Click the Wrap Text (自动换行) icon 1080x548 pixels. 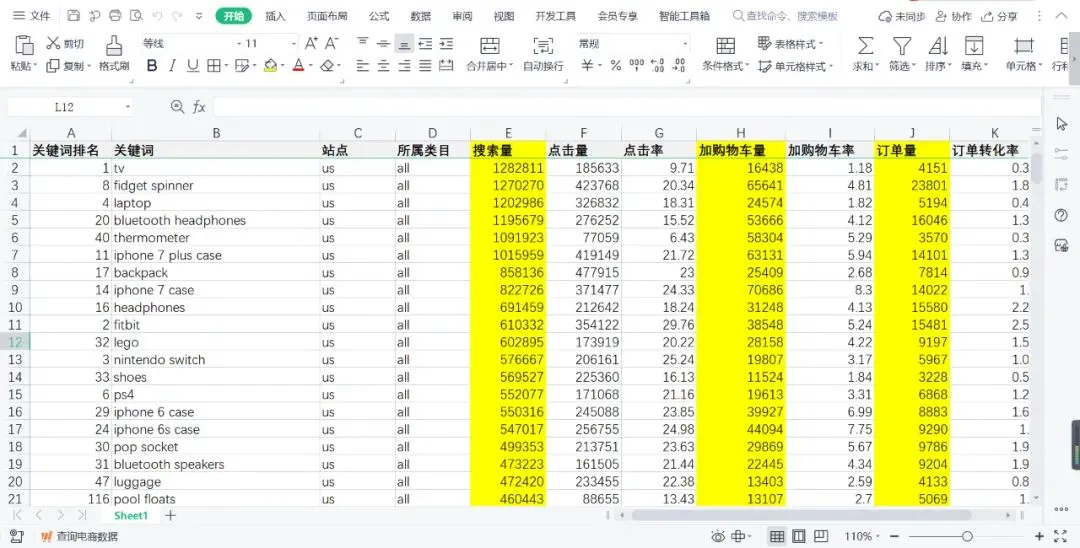pos(543,47)
